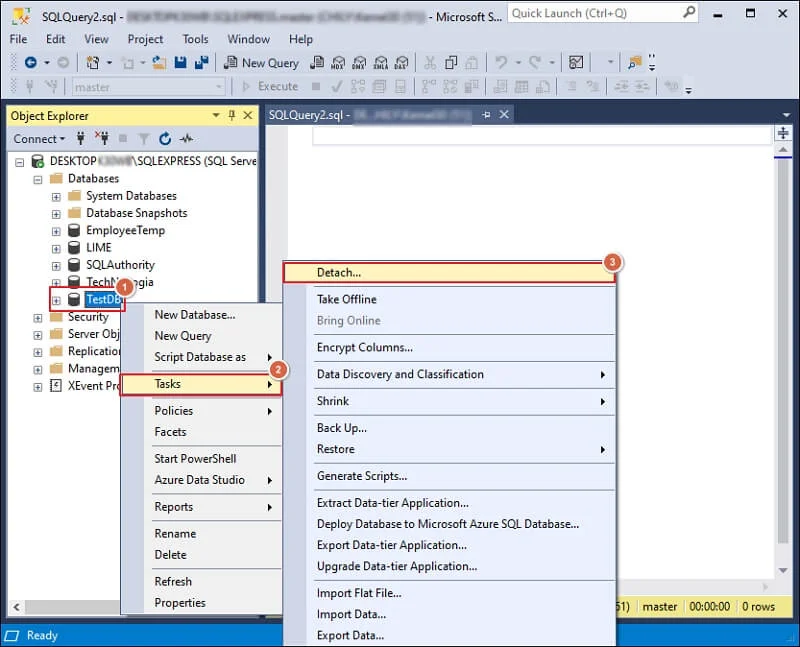Click the Filter funnel icon in Object Explorer
The width and height of the screenshot is (800, 647).
point(144,138)
